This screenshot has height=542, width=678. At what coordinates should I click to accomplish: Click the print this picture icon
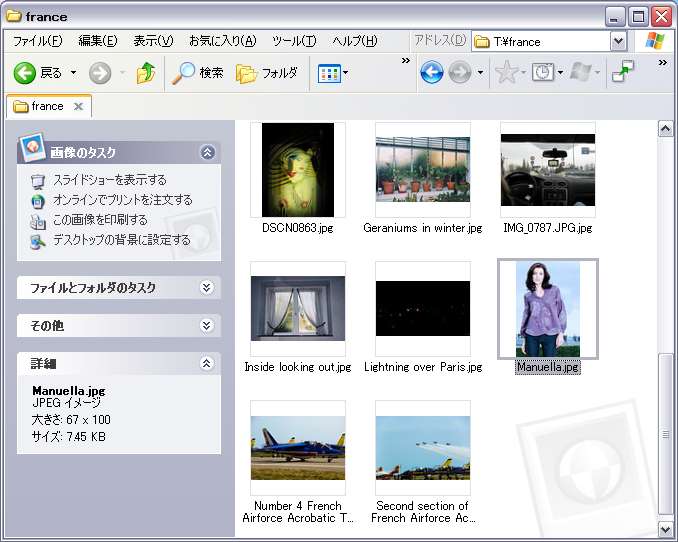click(38, 221)
